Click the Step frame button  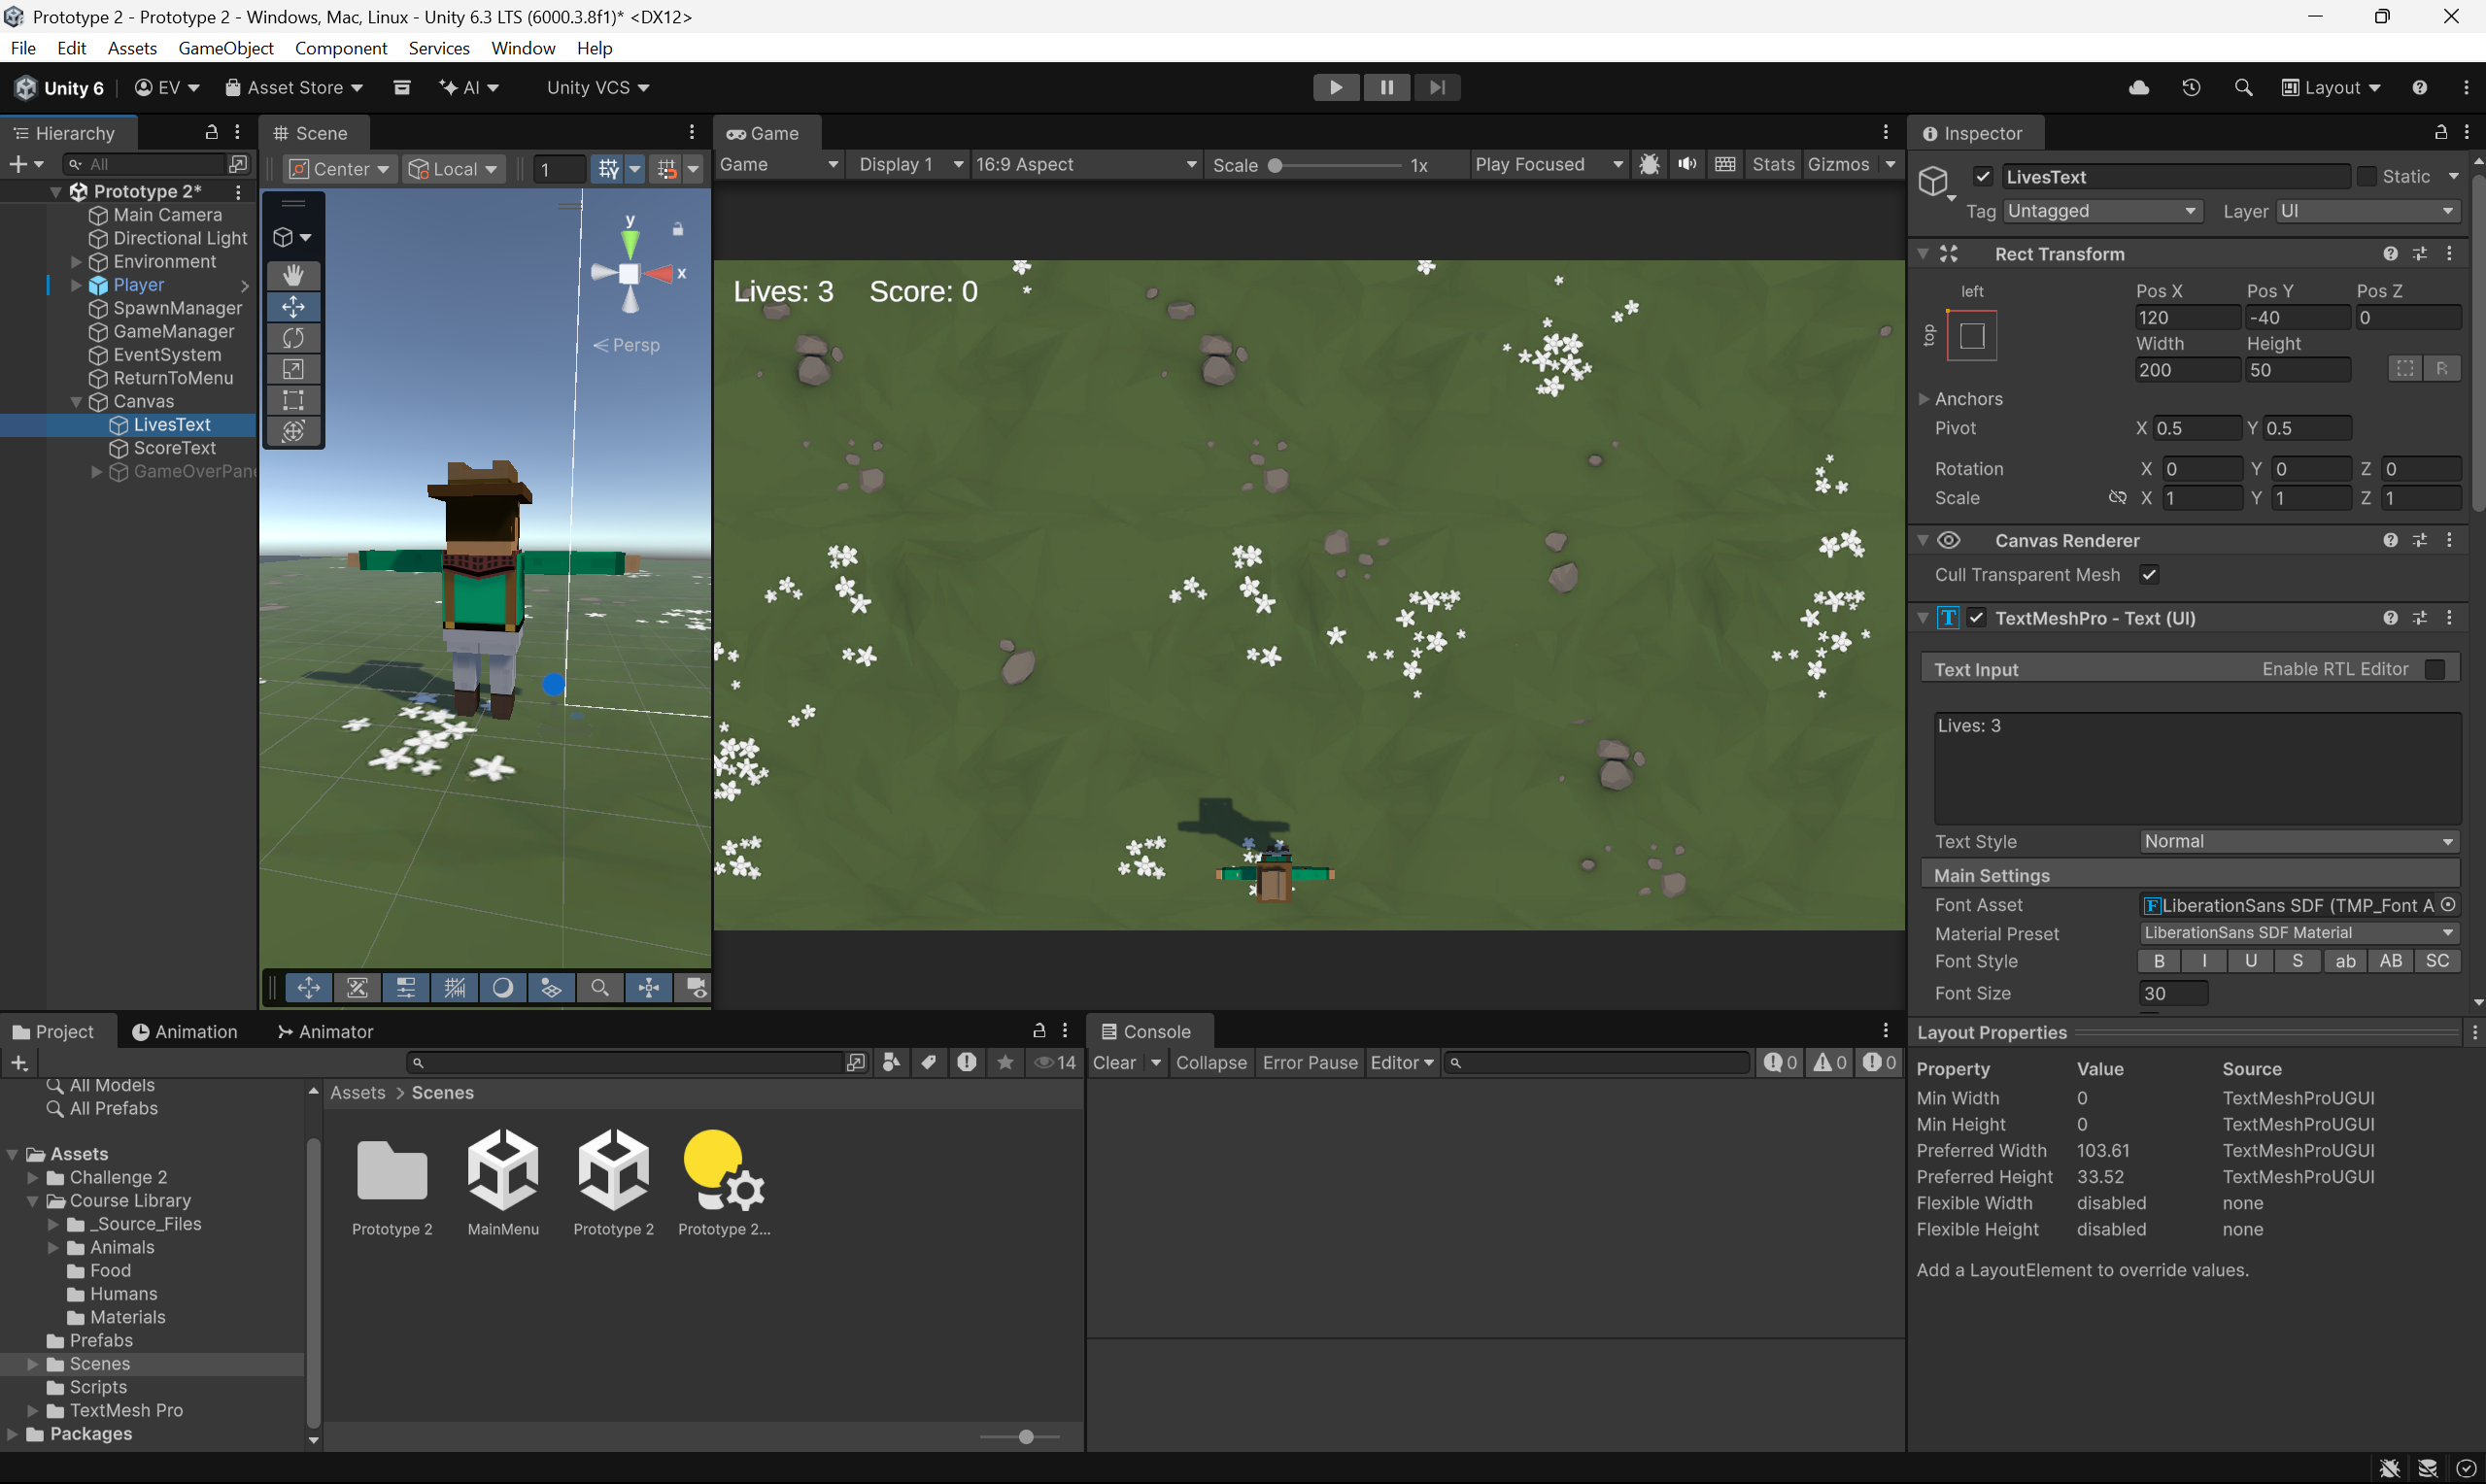click(1437, 88)
